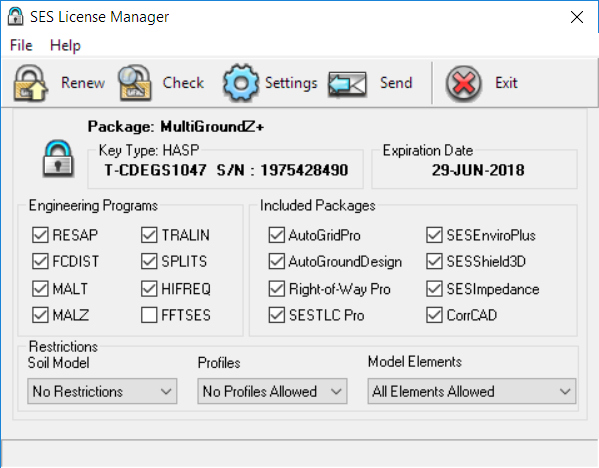599x468 pixels.
Task: Open the Soil Model restrictions dropdown
Action: click(102, 391)
